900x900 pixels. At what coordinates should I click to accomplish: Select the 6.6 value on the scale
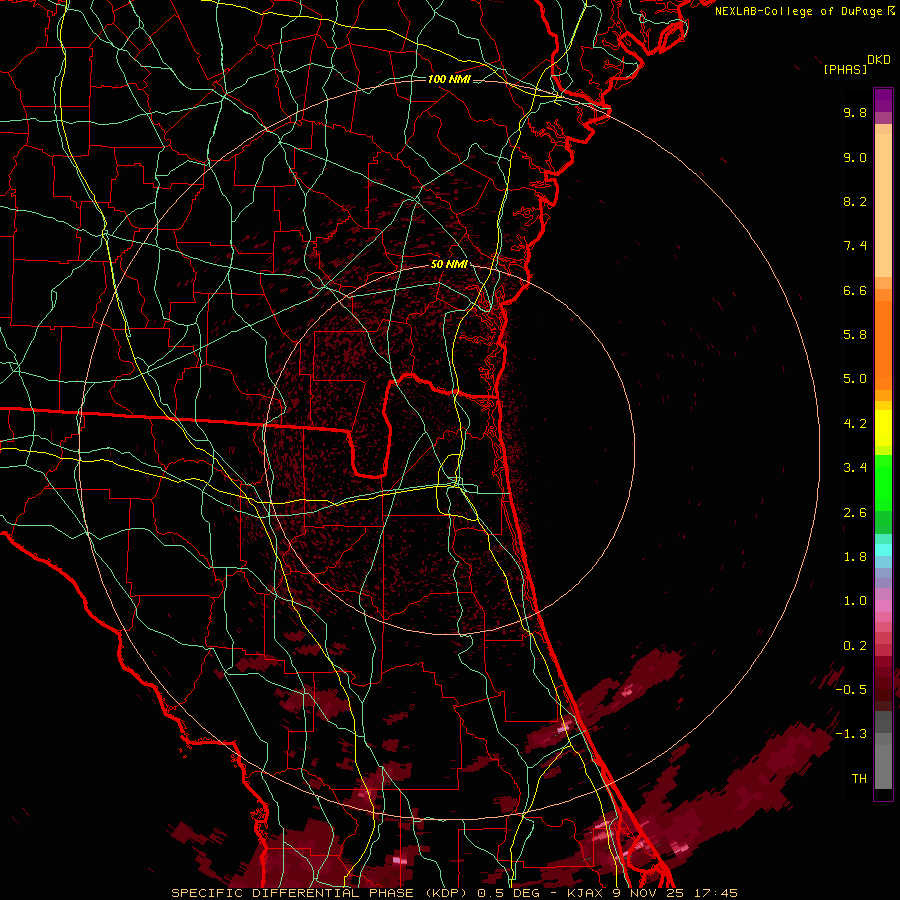pyautogui.click(x=855, y=290)
